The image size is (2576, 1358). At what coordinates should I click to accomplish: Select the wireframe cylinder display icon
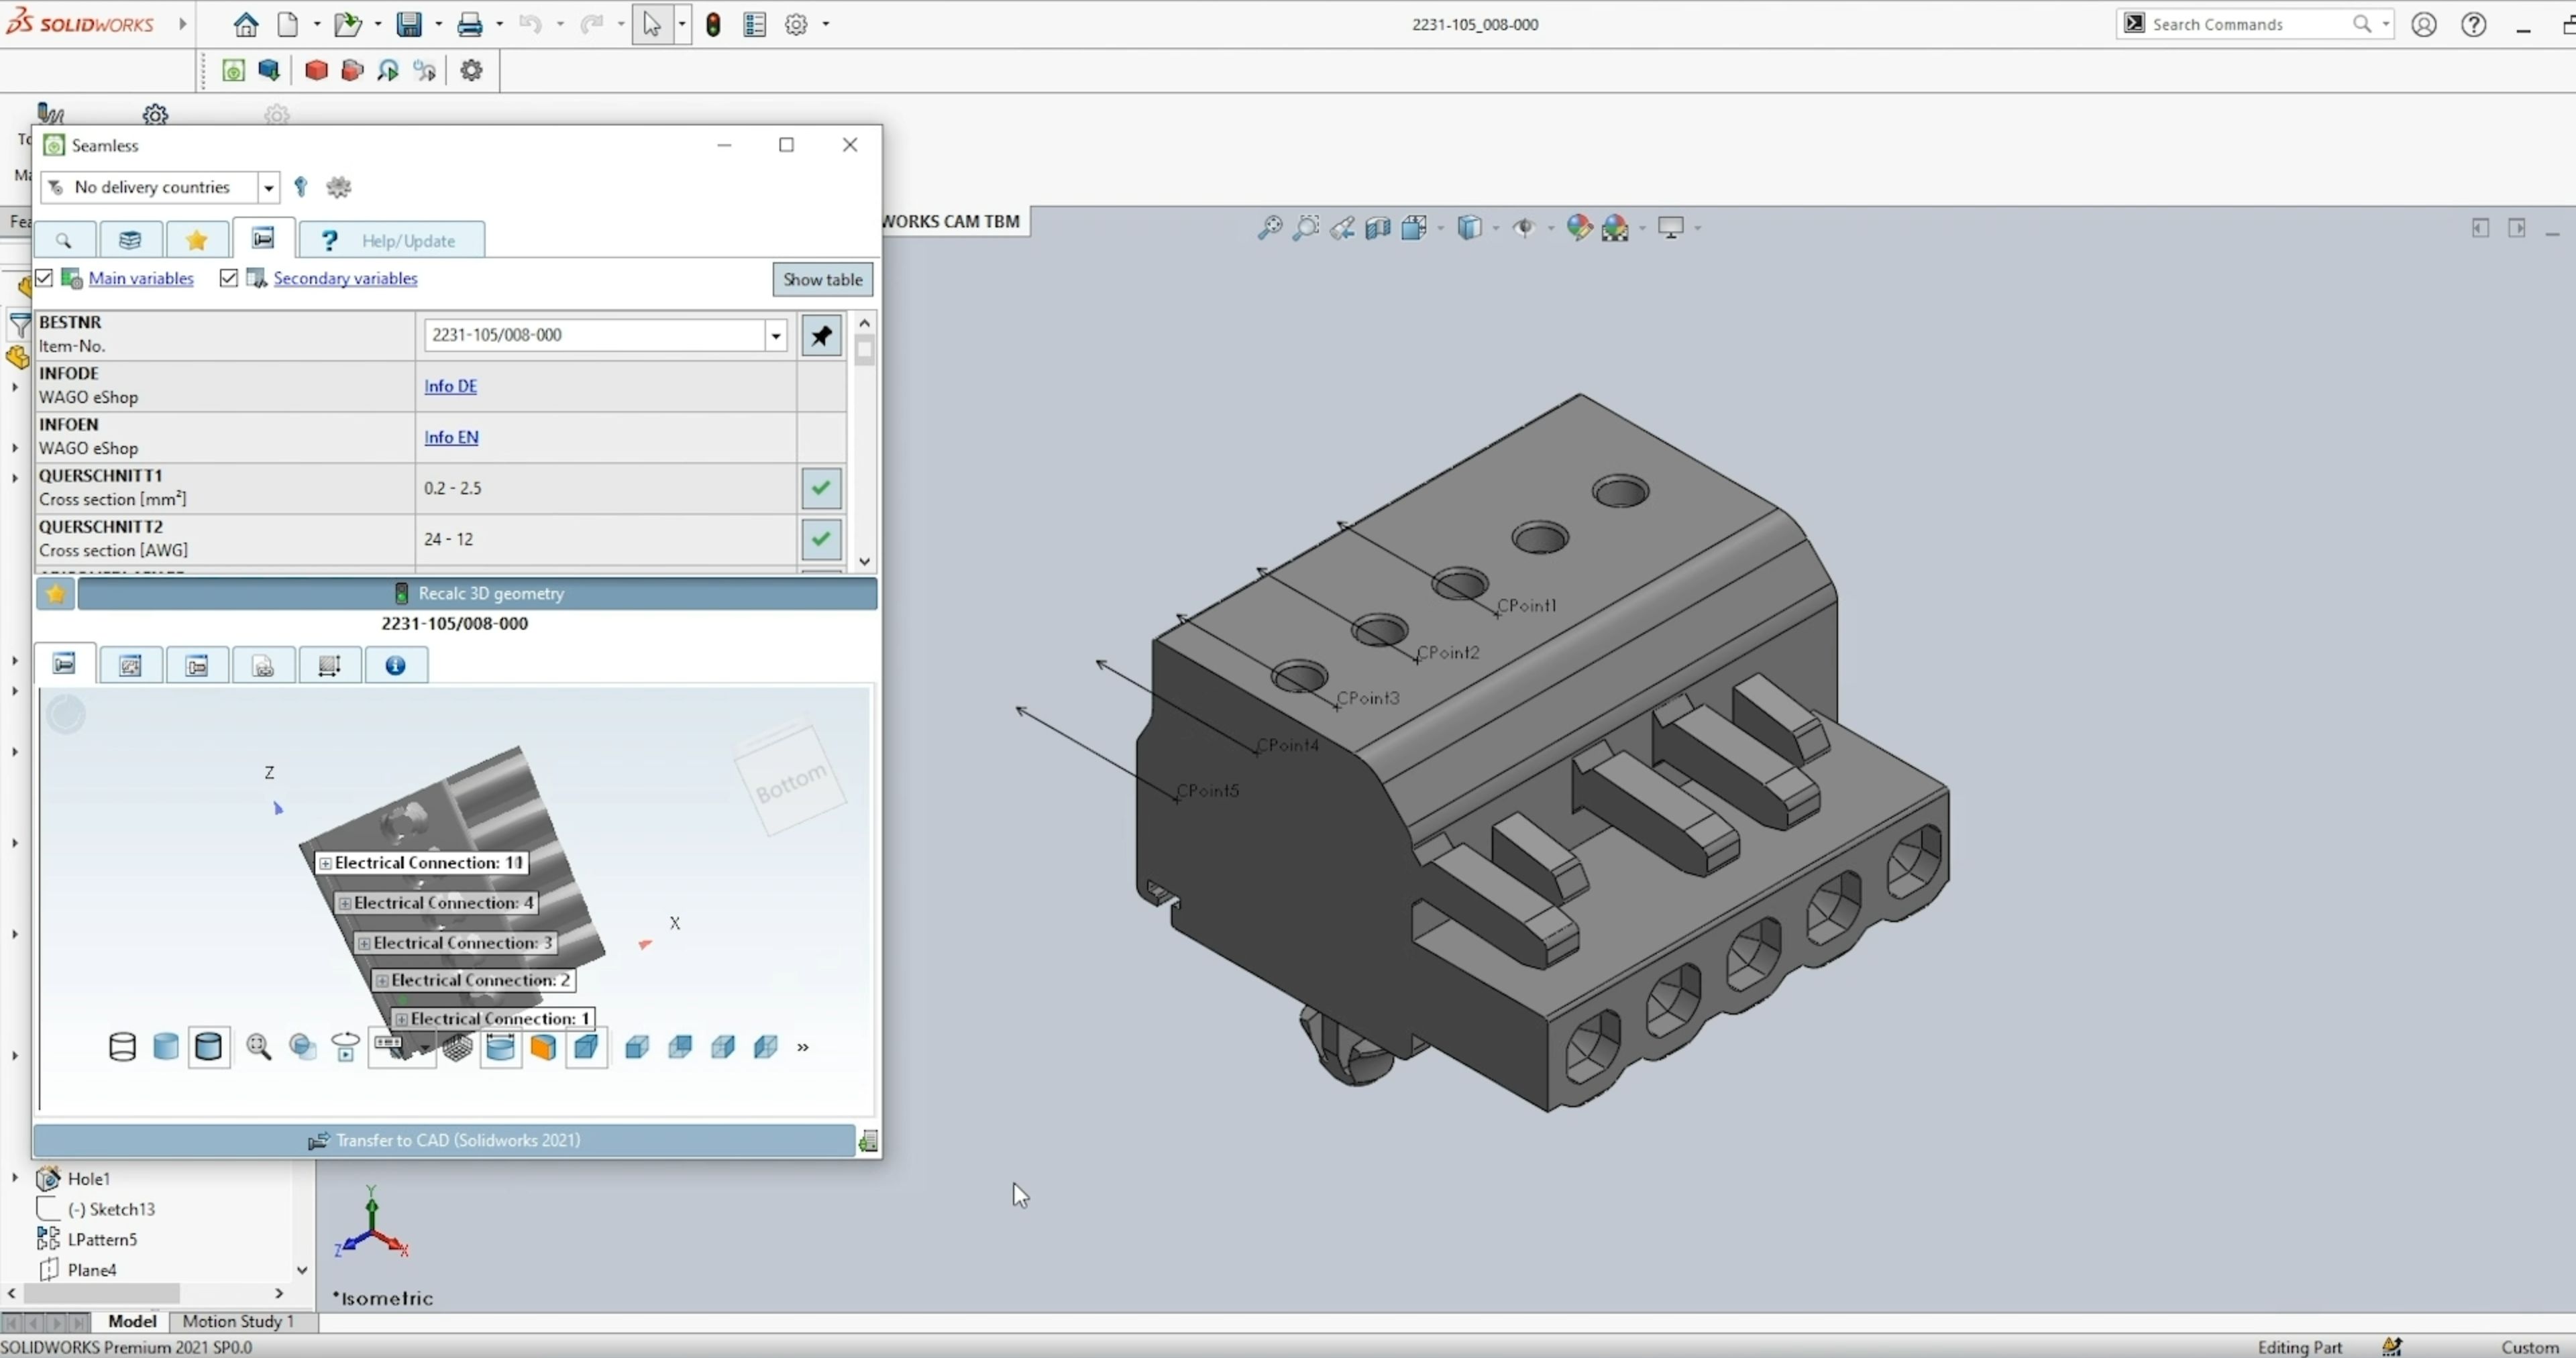pyautogui.click(x=122, y=1047)
